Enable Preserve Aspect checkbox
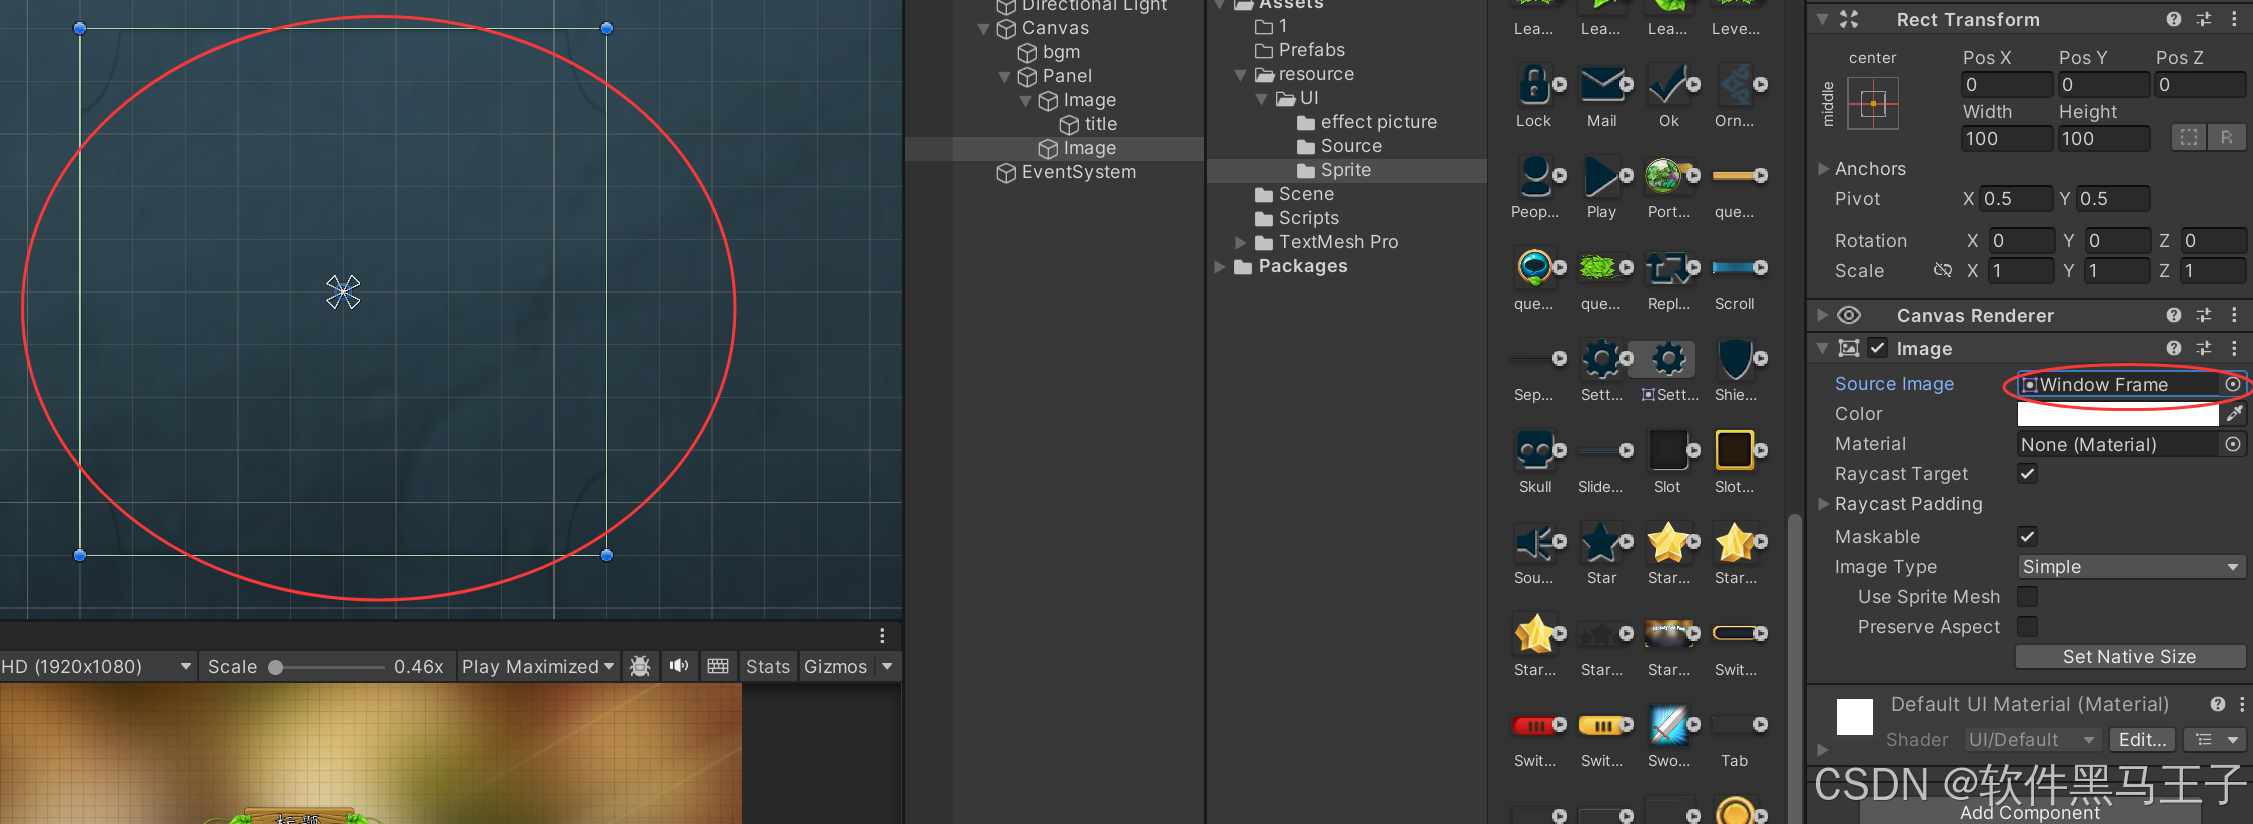Image resolution: width=2253 pixels, height=824 pixels. pyautogui.click(x=2028, y=627)
